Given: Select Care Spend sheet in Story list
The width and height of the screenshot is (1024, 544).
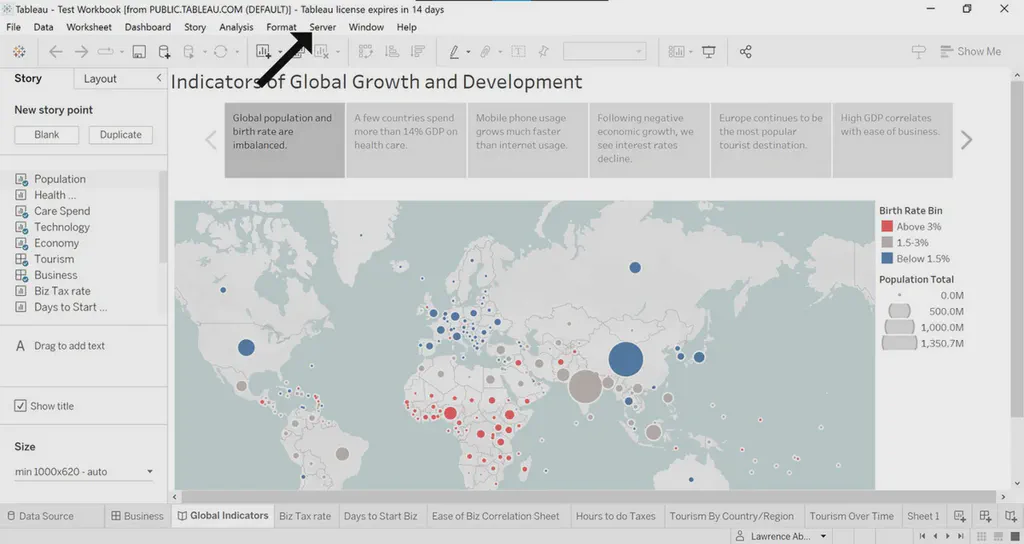Looking at the screenshot, I should [61, 211].
